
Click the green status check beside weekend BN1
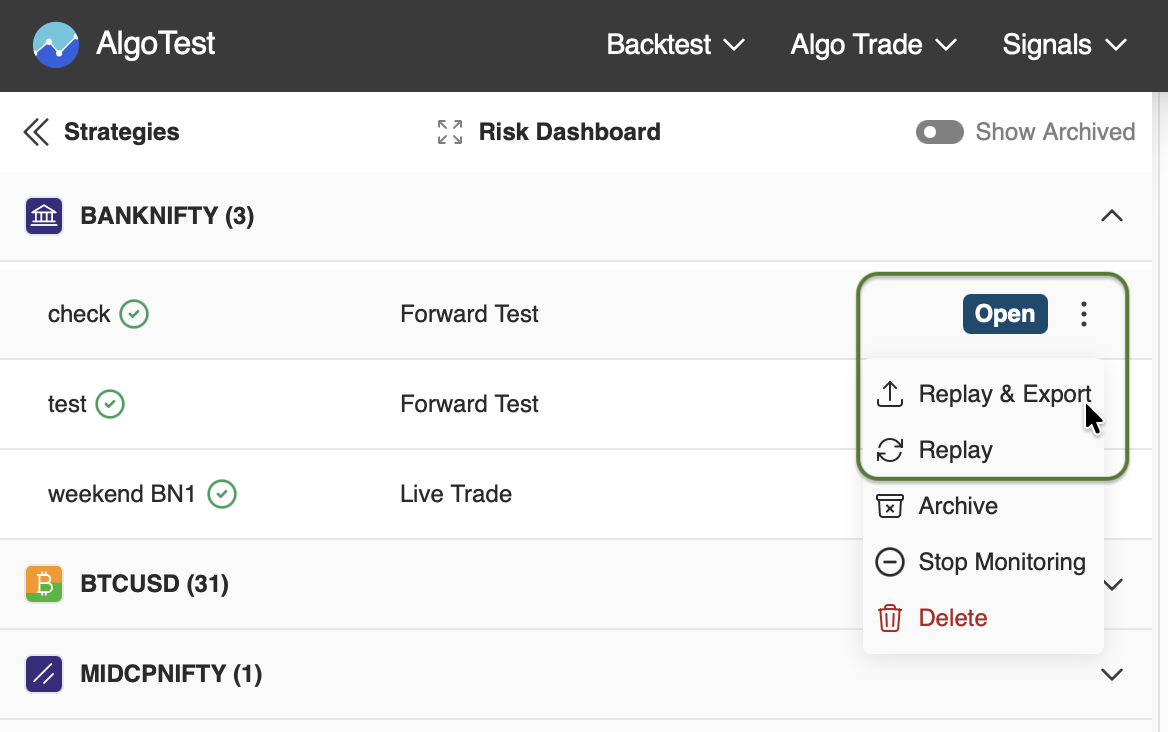222,494
